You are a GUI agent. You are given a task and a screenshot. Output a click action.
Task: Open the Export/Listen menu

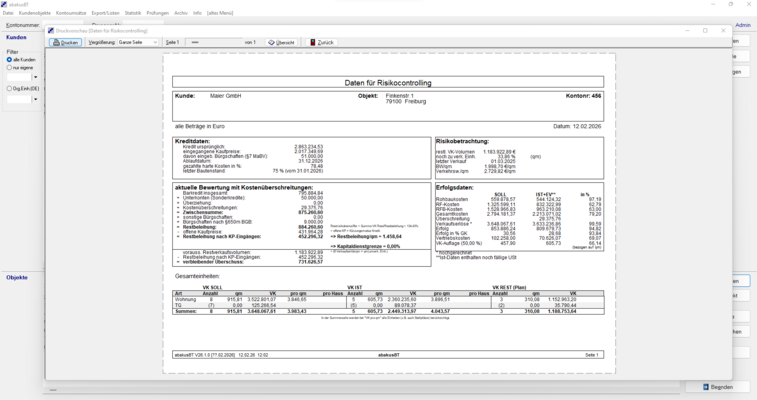pyautogui.click(x=105, y=13)
